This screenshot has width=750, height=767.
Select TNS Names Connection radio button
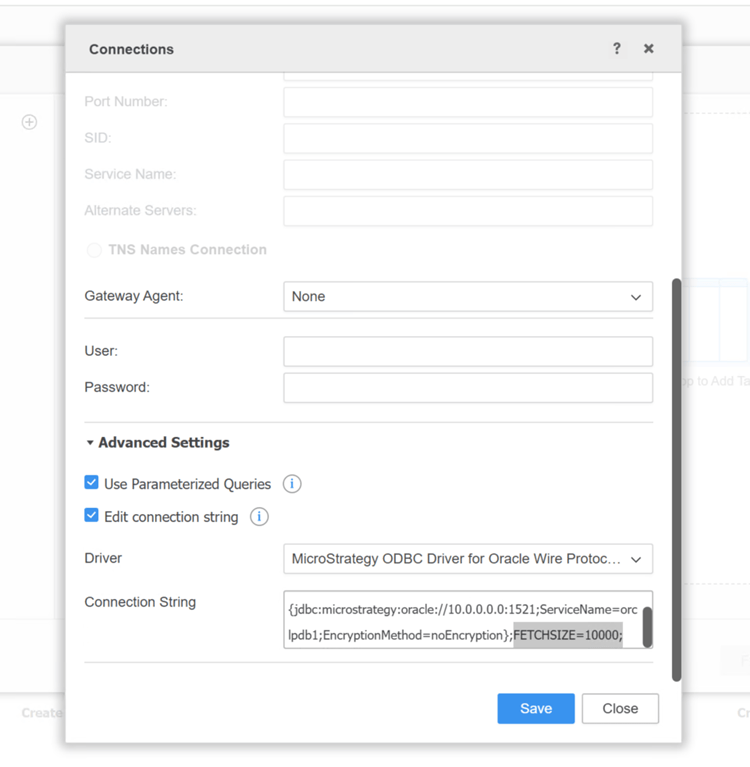click(x=94, y=250)
